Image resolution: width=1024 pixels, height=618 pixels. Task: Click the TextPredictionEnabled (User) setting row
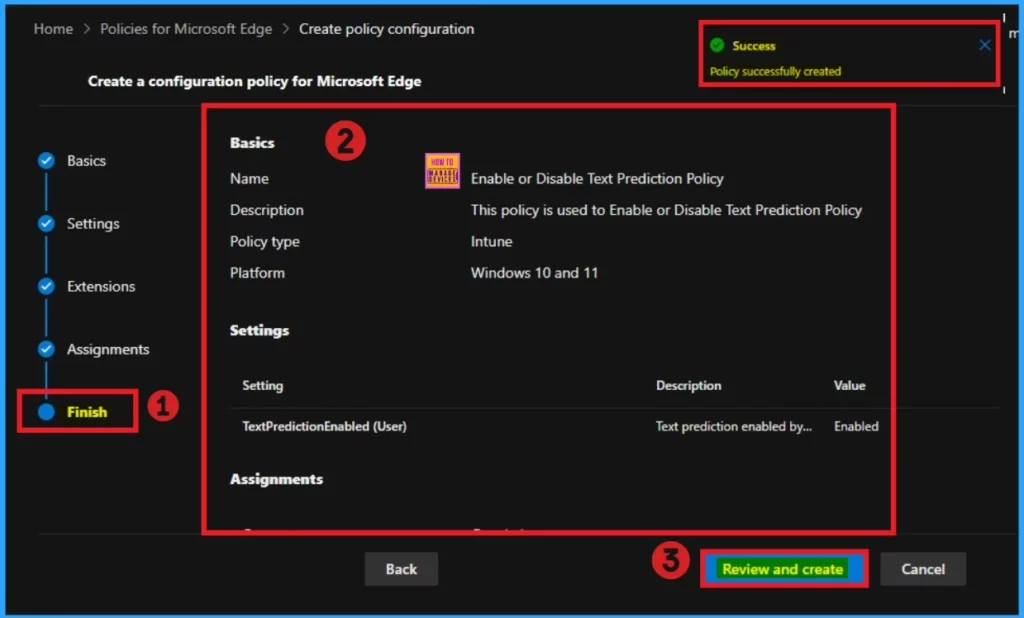point(614,426)
